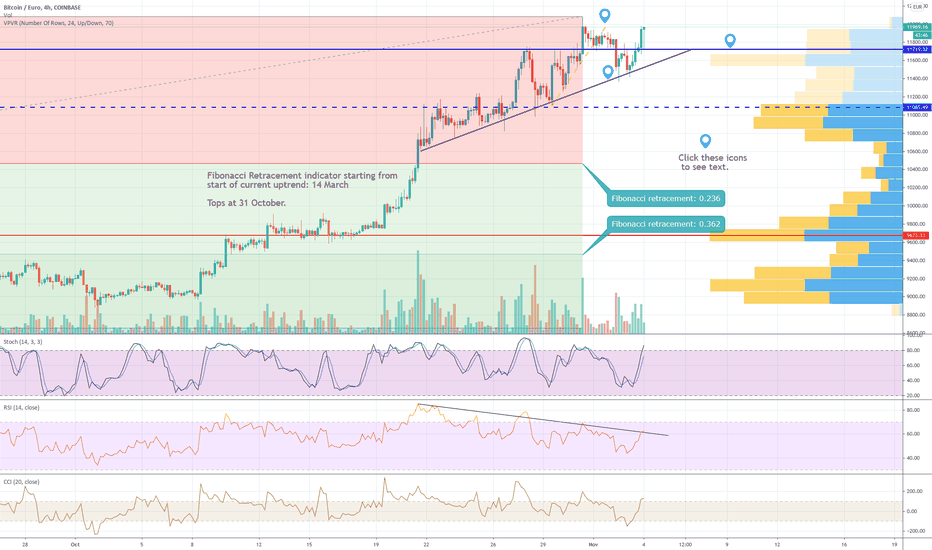The height and width of the screenshot is (550, 932).
Task: Click the 9000.00 price axis label
Action: [917, 297]
